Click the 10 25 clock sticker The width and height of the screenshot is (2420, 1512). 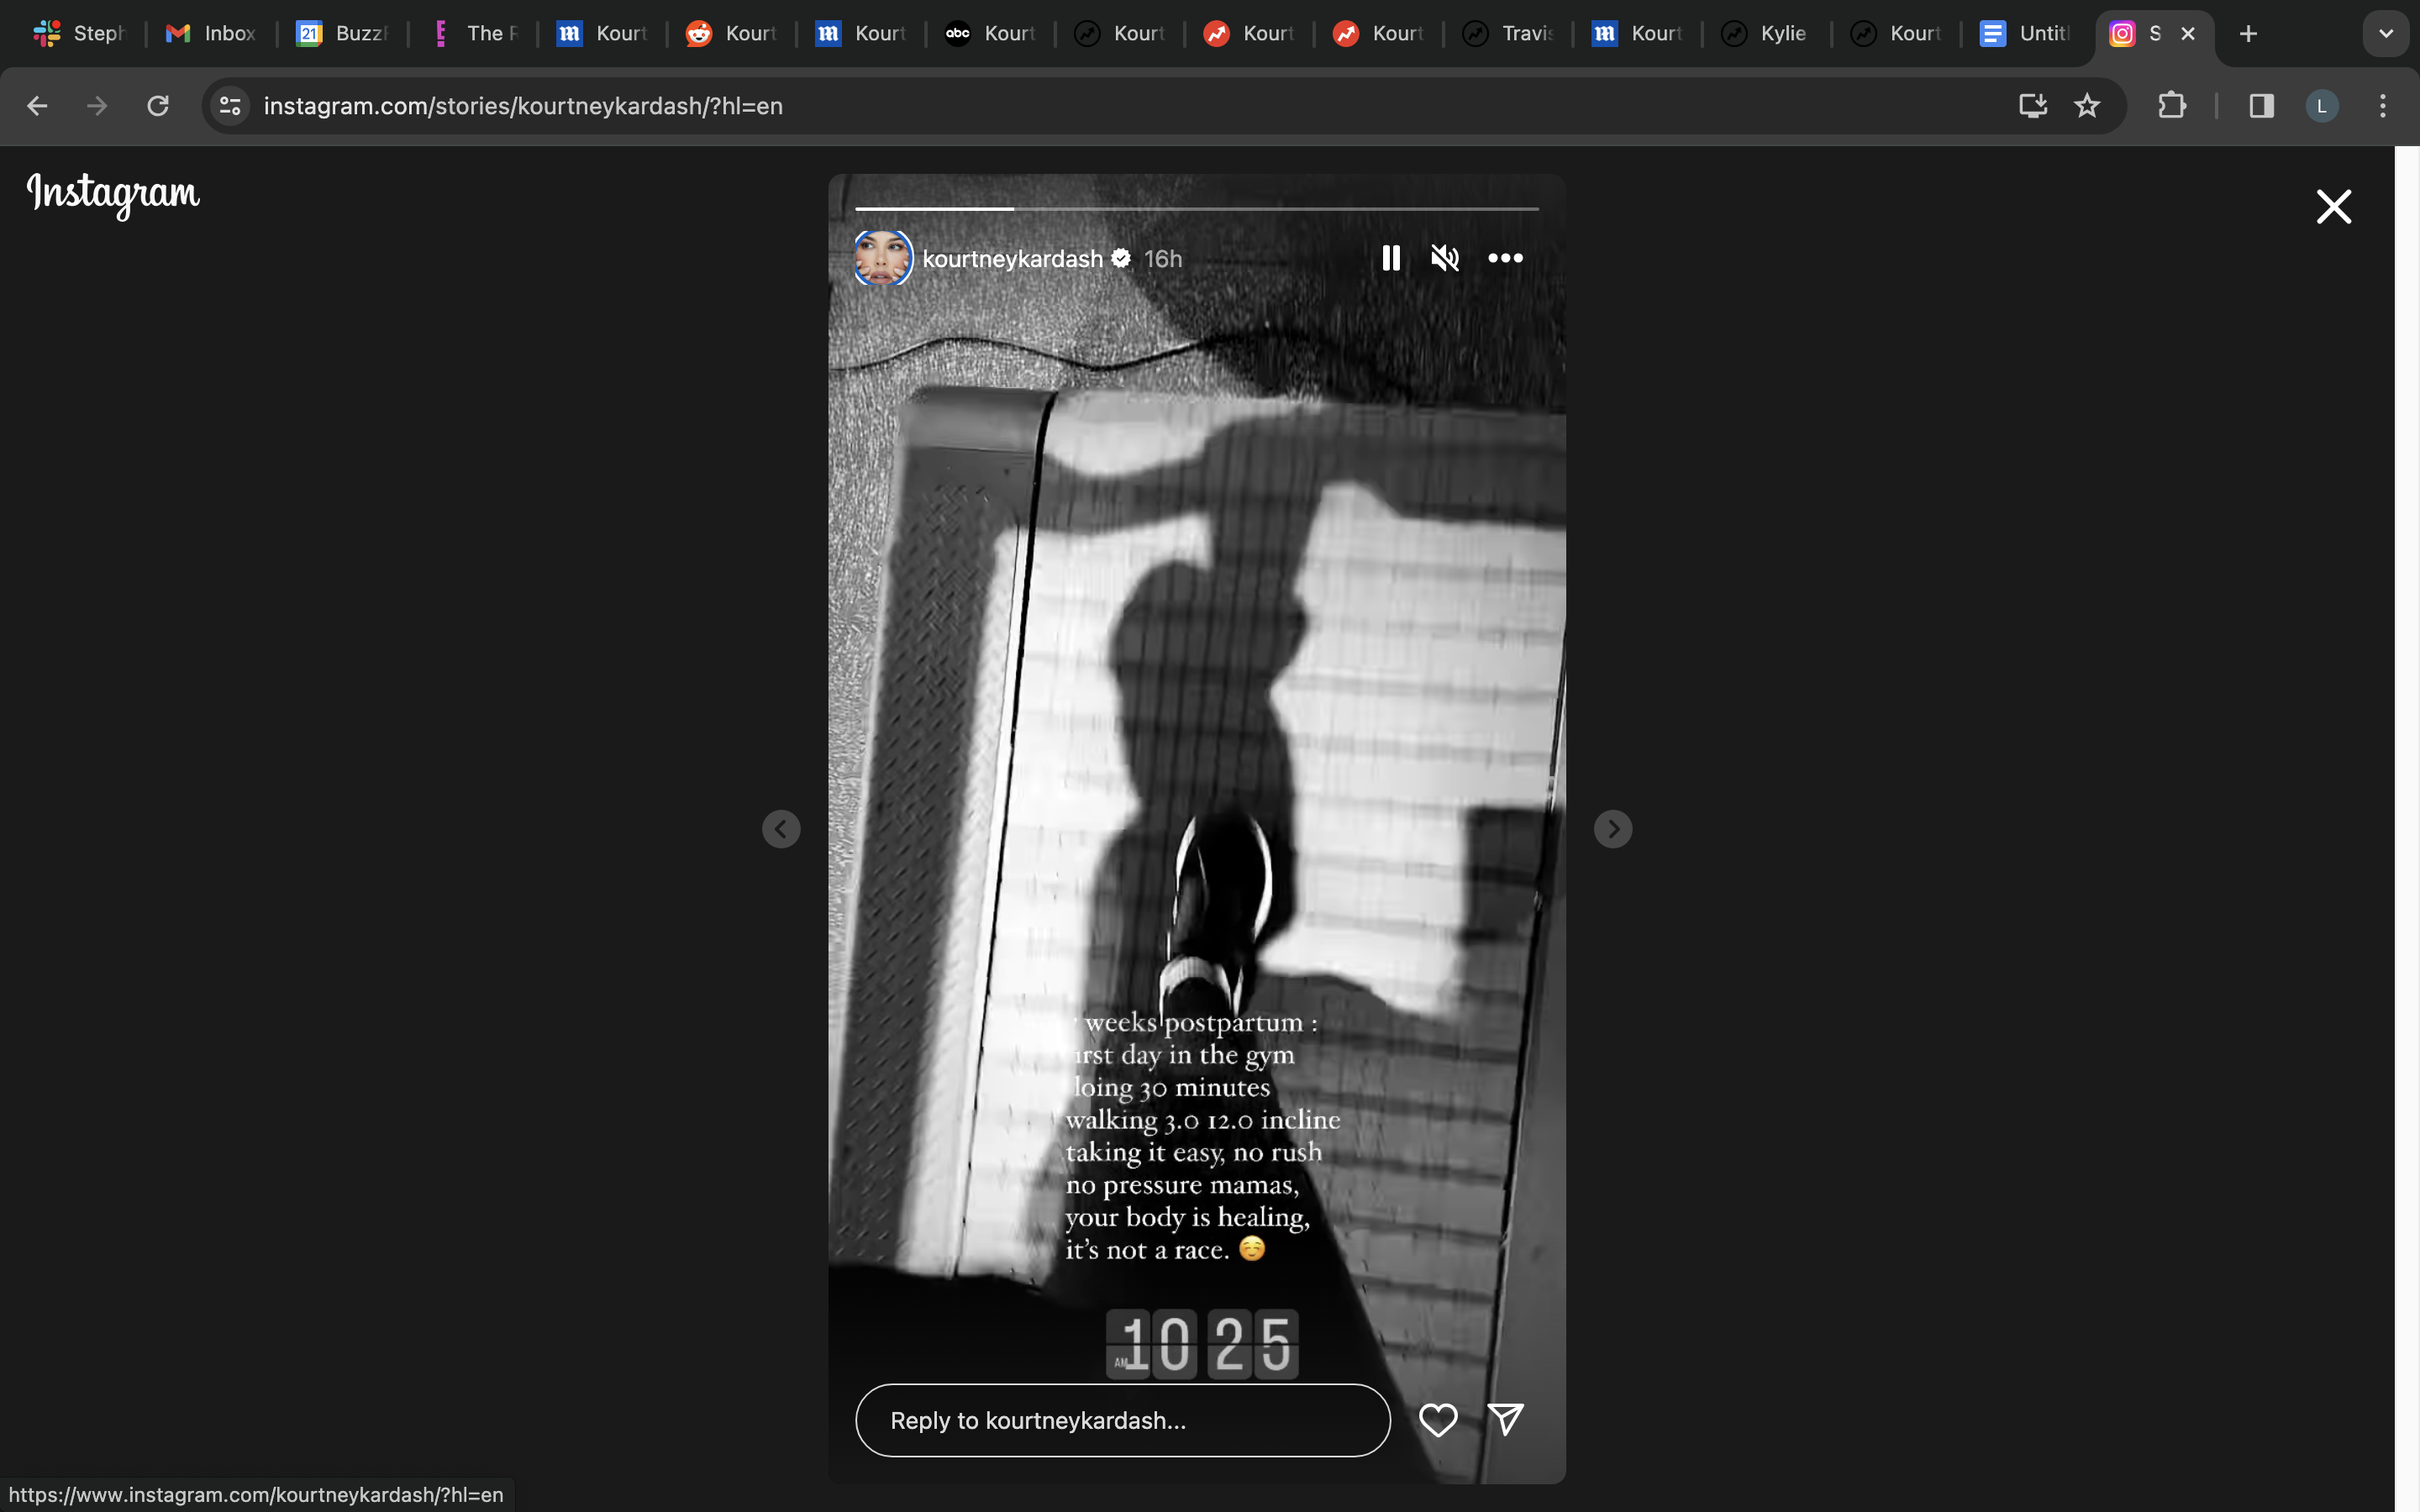coord(1202,1344)
